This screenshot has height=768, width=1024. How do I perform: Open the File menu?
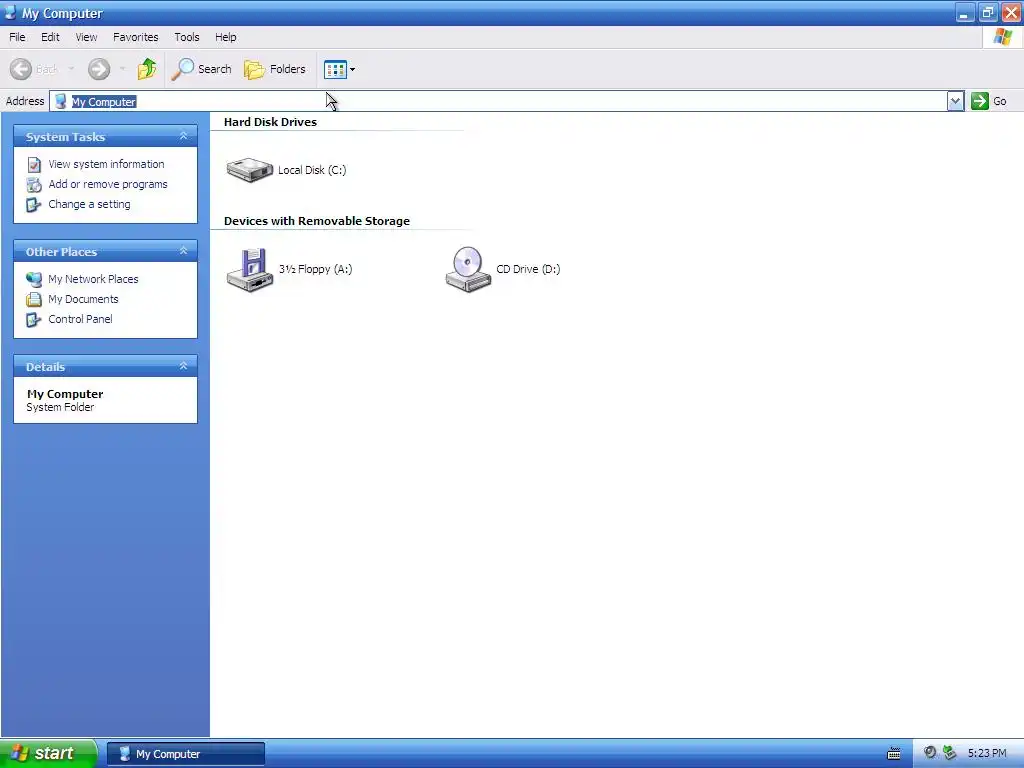point(17,37)
